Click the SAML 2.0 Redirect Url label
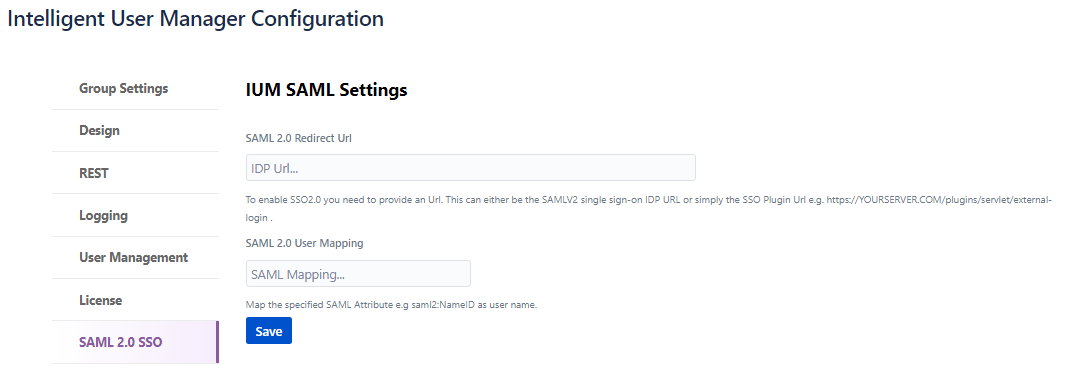Image resolution: width=1090 pixels, height=381 pixels. point(299,138)
